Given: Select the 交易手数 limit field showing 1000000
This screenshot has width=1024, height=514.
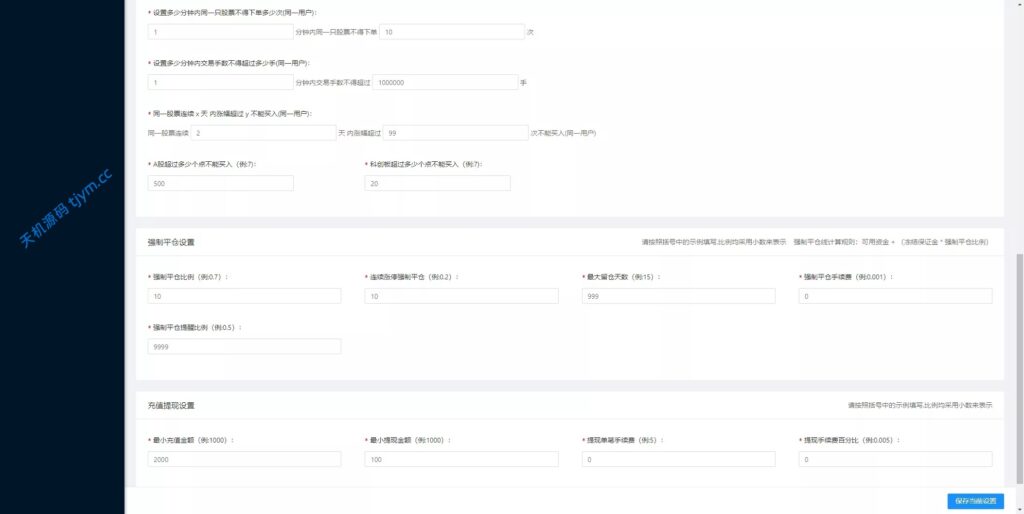Looking at the screenshot, I should (444, 82).
